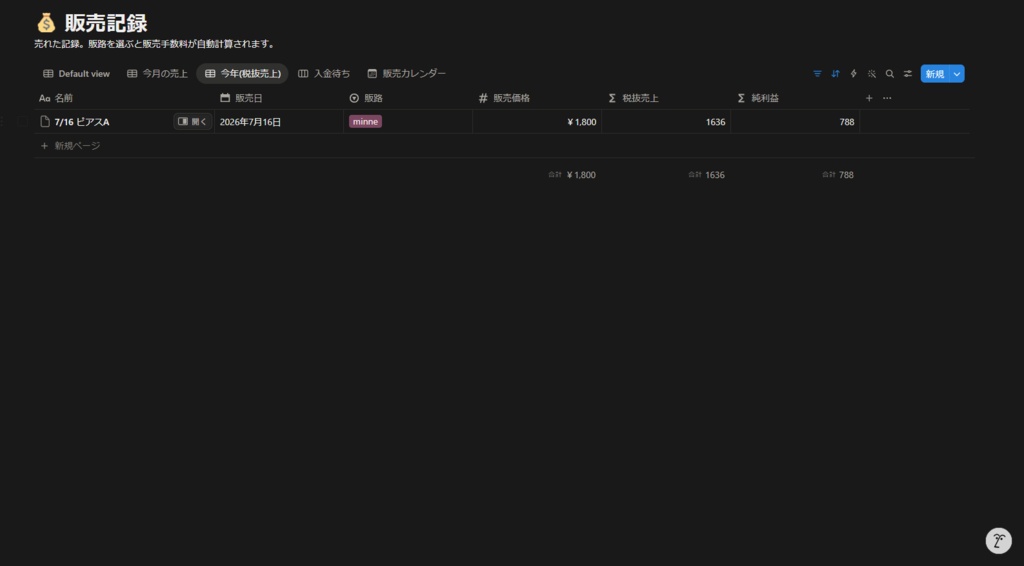This screenshot has width=1024, height=566.
Task: Open the 純利益 合計 788 calculation menu
Action: [x=837, y=175]
